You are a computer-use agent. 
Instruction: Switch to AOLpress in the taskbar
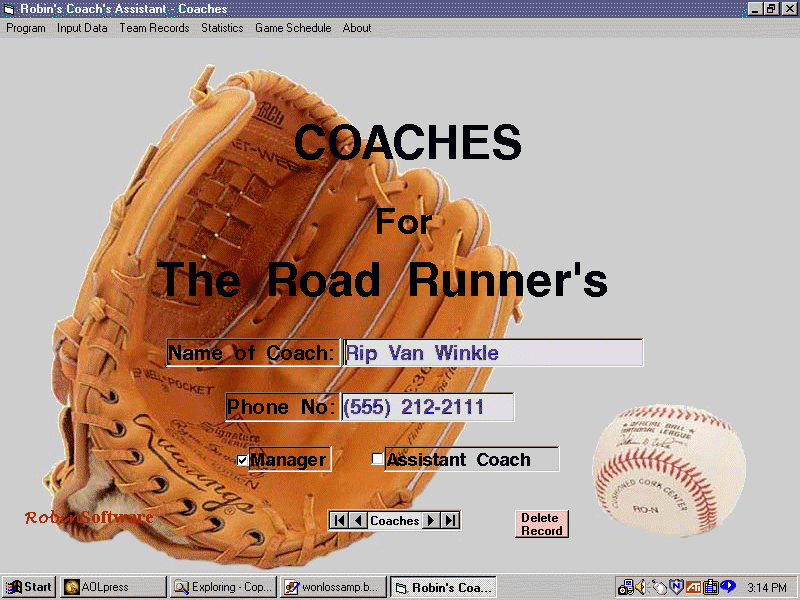[x=113, y=587]
